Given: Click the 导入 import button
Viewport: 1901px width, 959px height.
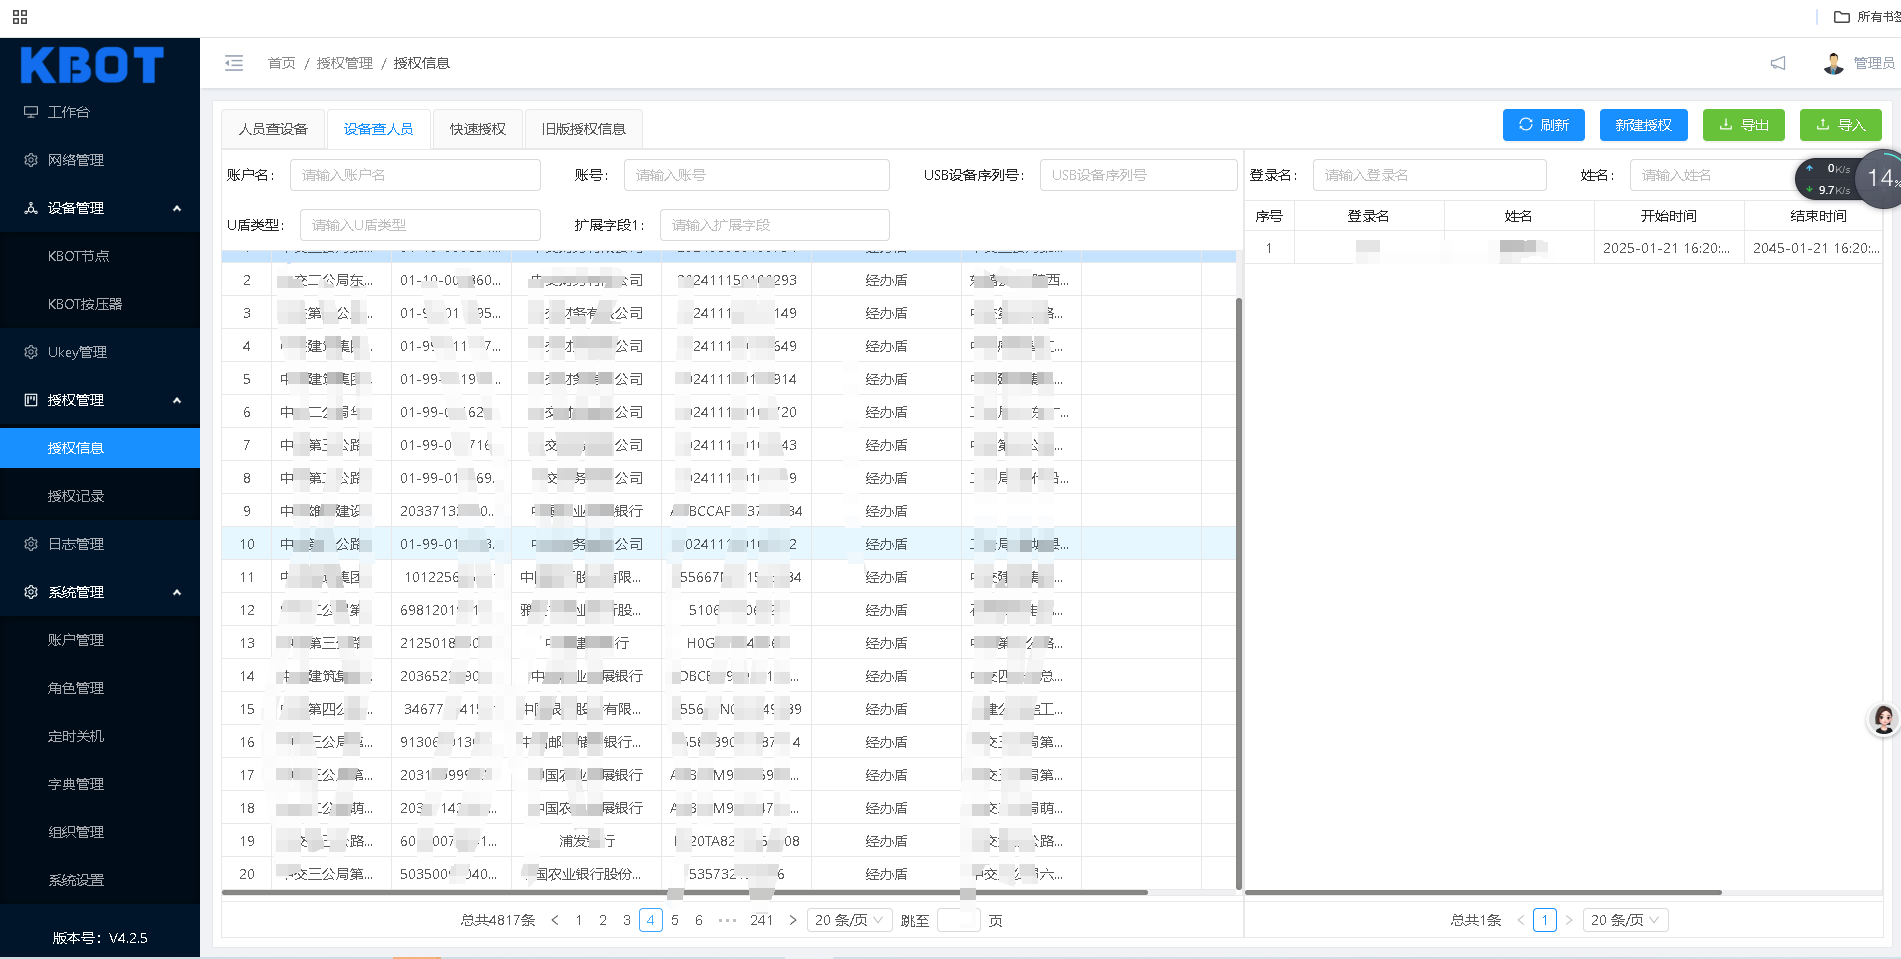Looking at the screenshot, I should coord(1840,125).
